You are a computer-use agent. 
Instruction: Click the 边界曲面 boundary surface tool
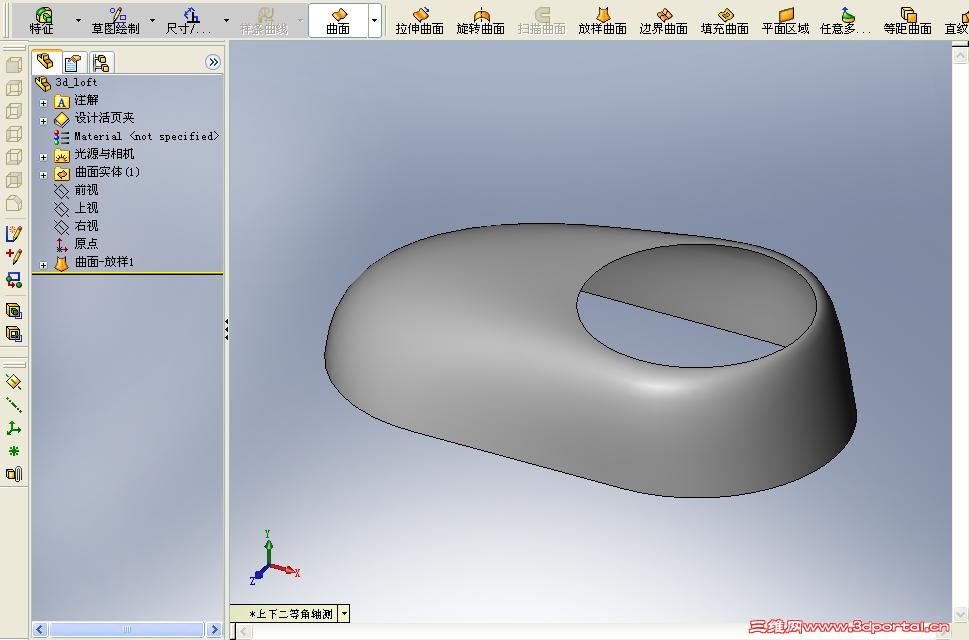click(664, 20)
